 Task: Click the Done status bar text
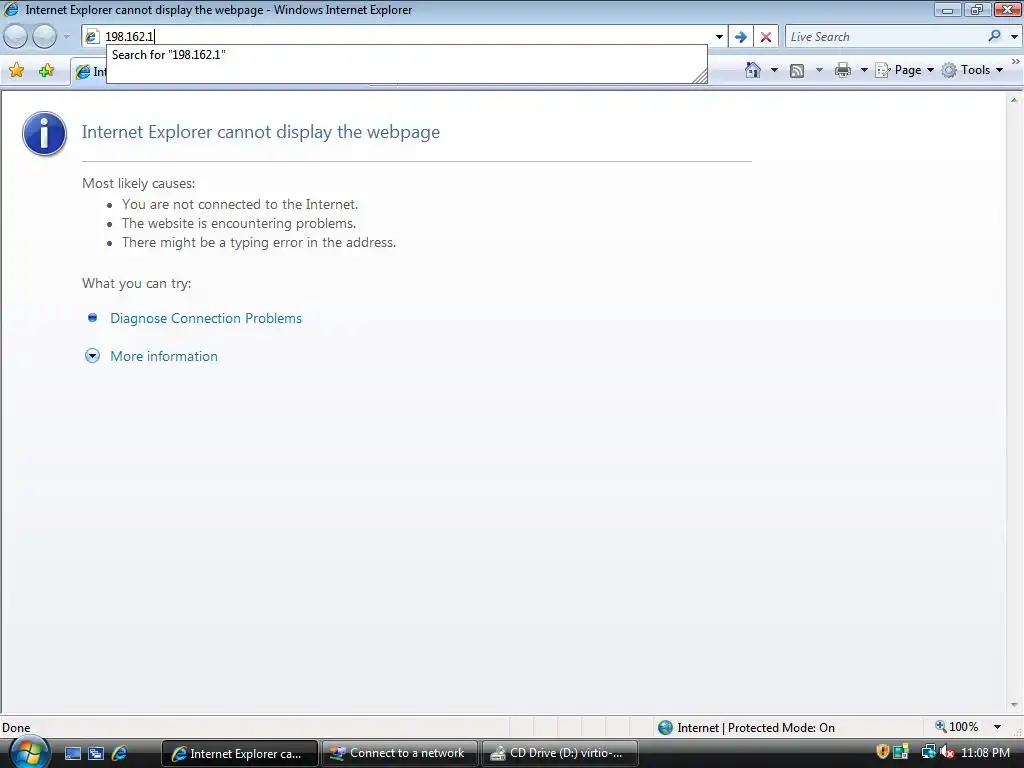click(16, 728)
